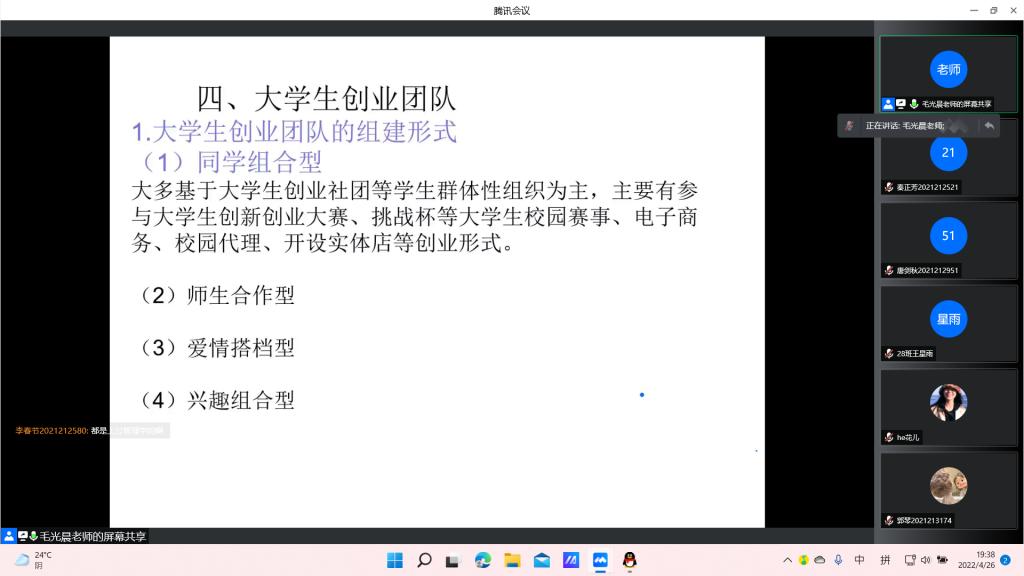This screenshot has height=576, width=1024.
Task: Click the screen-share icon on 老师's tile
Action: click(901, 104)
